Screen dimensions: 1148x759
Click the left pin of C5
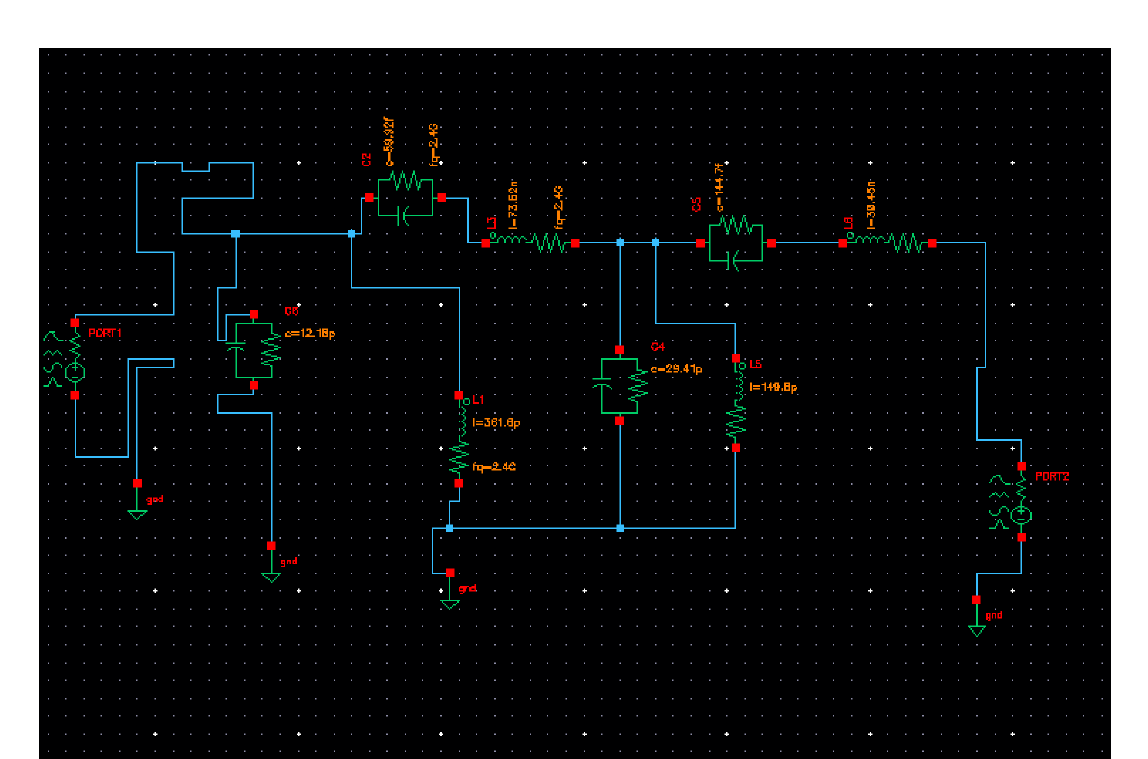701,243
